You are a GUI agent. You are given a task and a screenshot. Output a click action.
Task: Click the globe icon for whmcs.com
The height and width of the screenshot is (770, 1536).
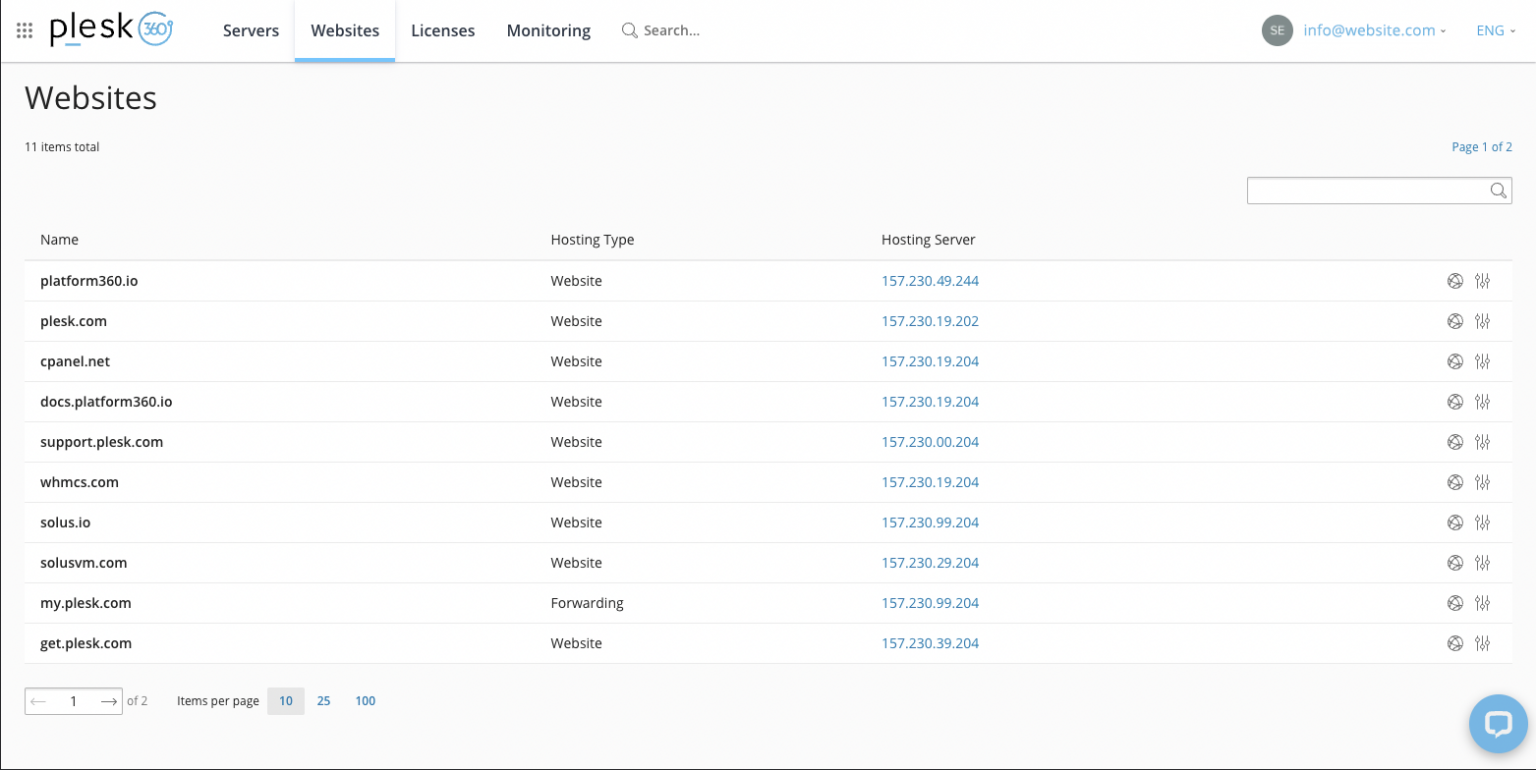pyautogui.click(x=1455, y=482)
